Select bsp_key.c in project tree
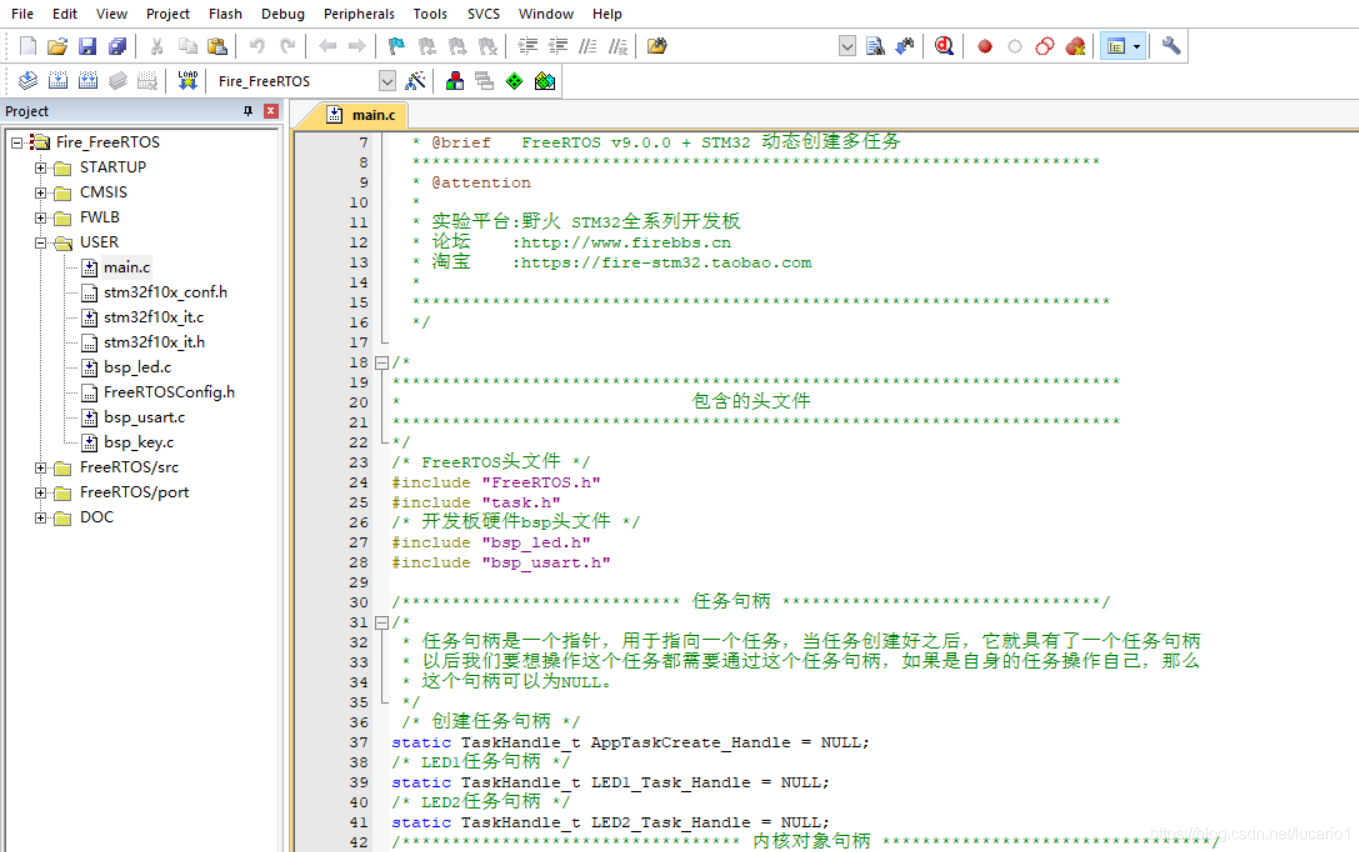This screenshot has height=852, width=1359. pos(138,442)
